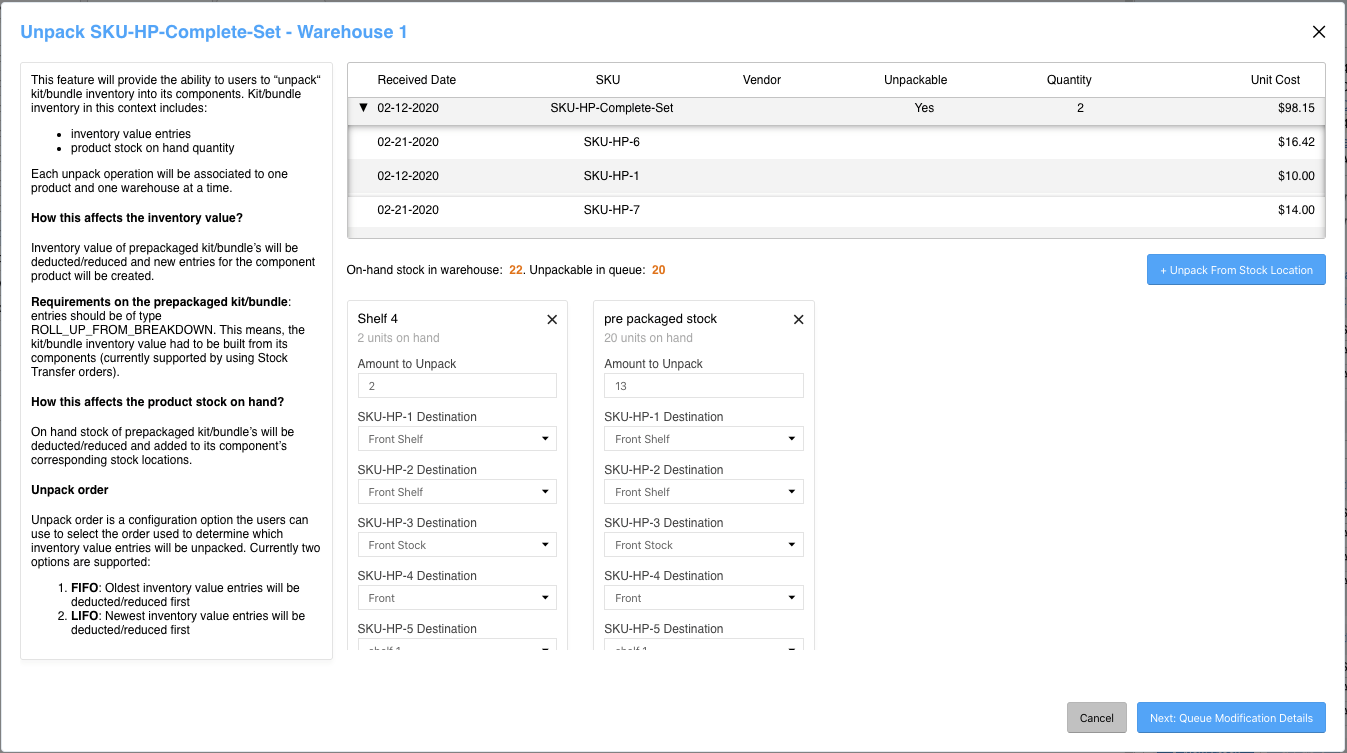Open SKU-HP-4 Destination dropdown in pre packaged stock
This screenshot has width=1347, height=753.
[x=704, y=597]
